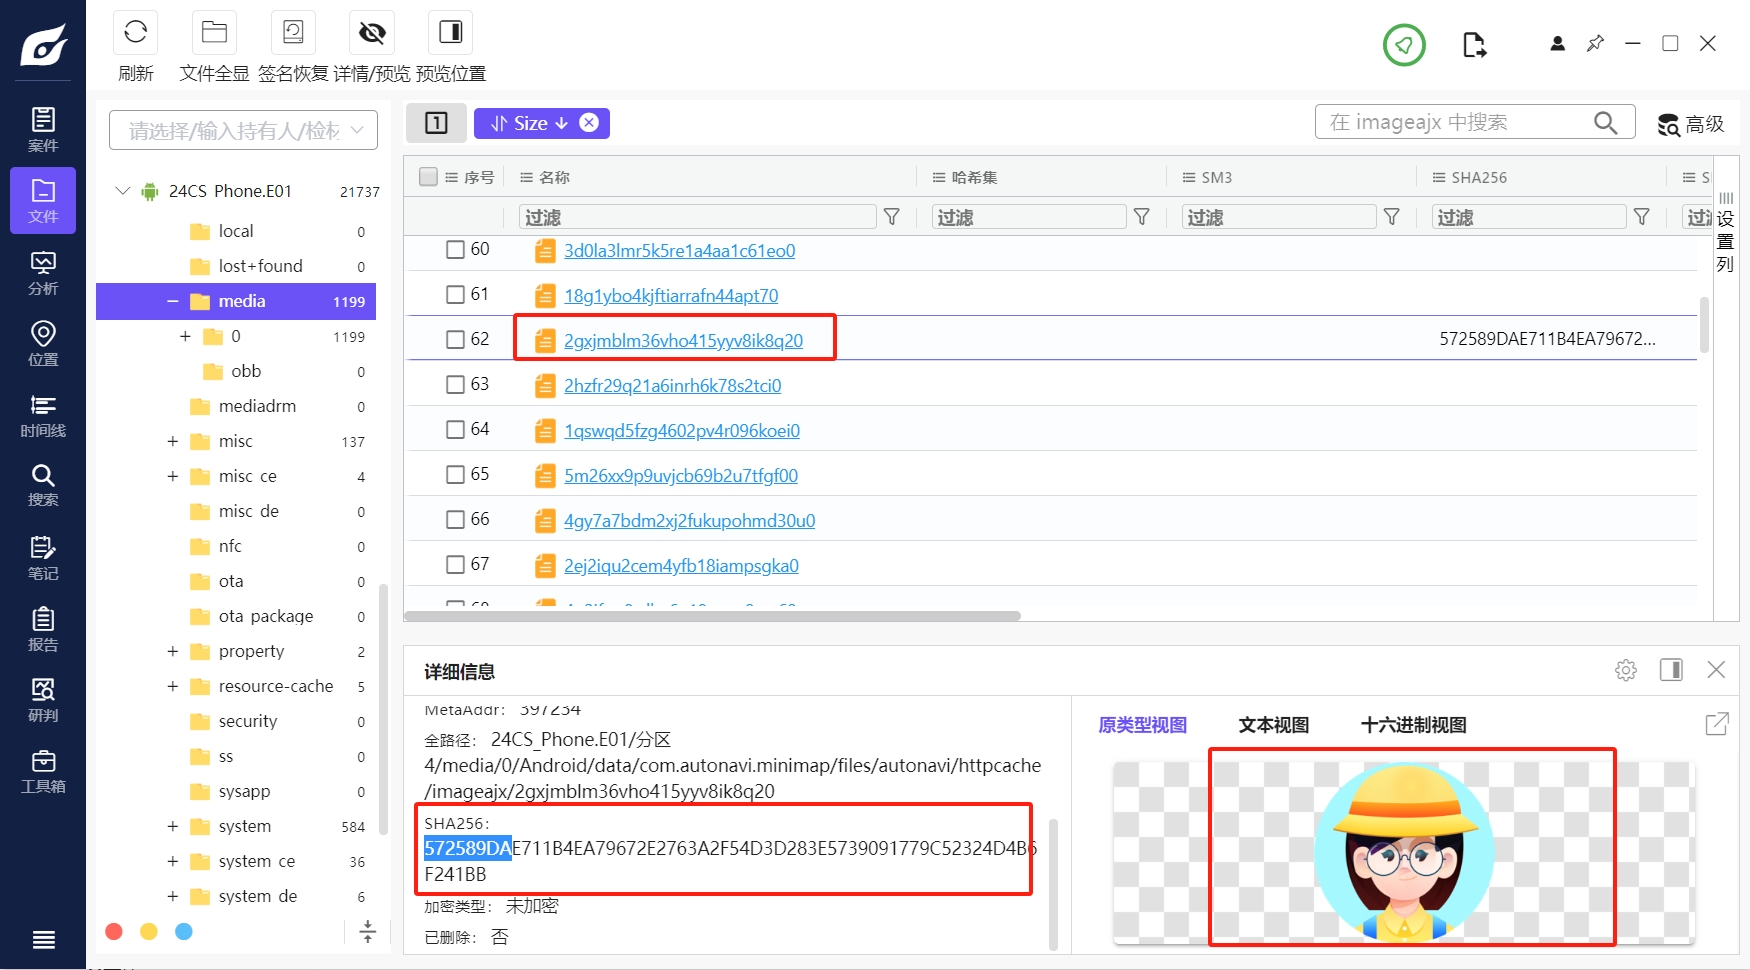Open 搜索 search in sidebar
Screen dimensions: 1750x970
(x=43, y=484)
